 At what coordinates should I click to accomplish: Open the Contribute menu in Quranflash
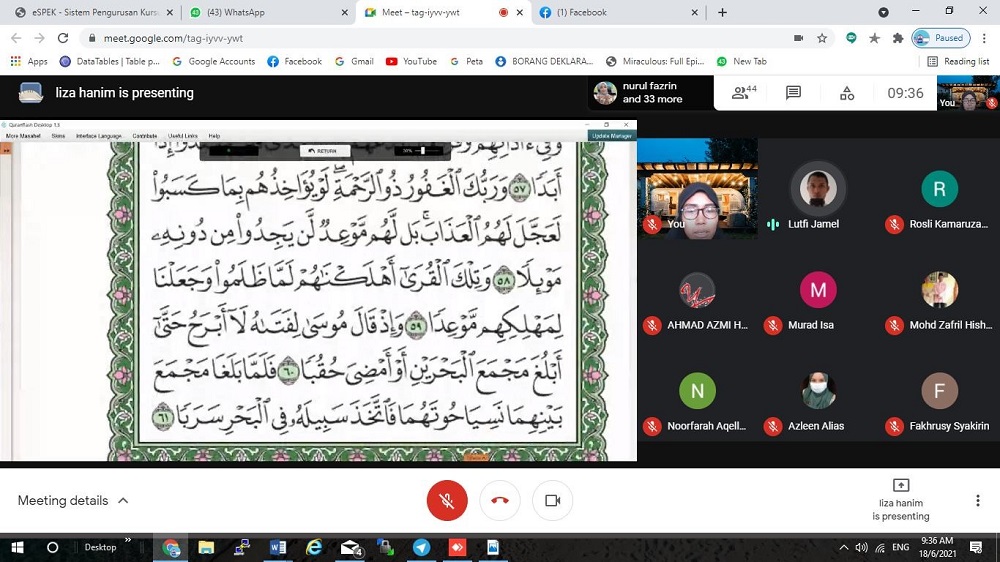click(145, 136)
